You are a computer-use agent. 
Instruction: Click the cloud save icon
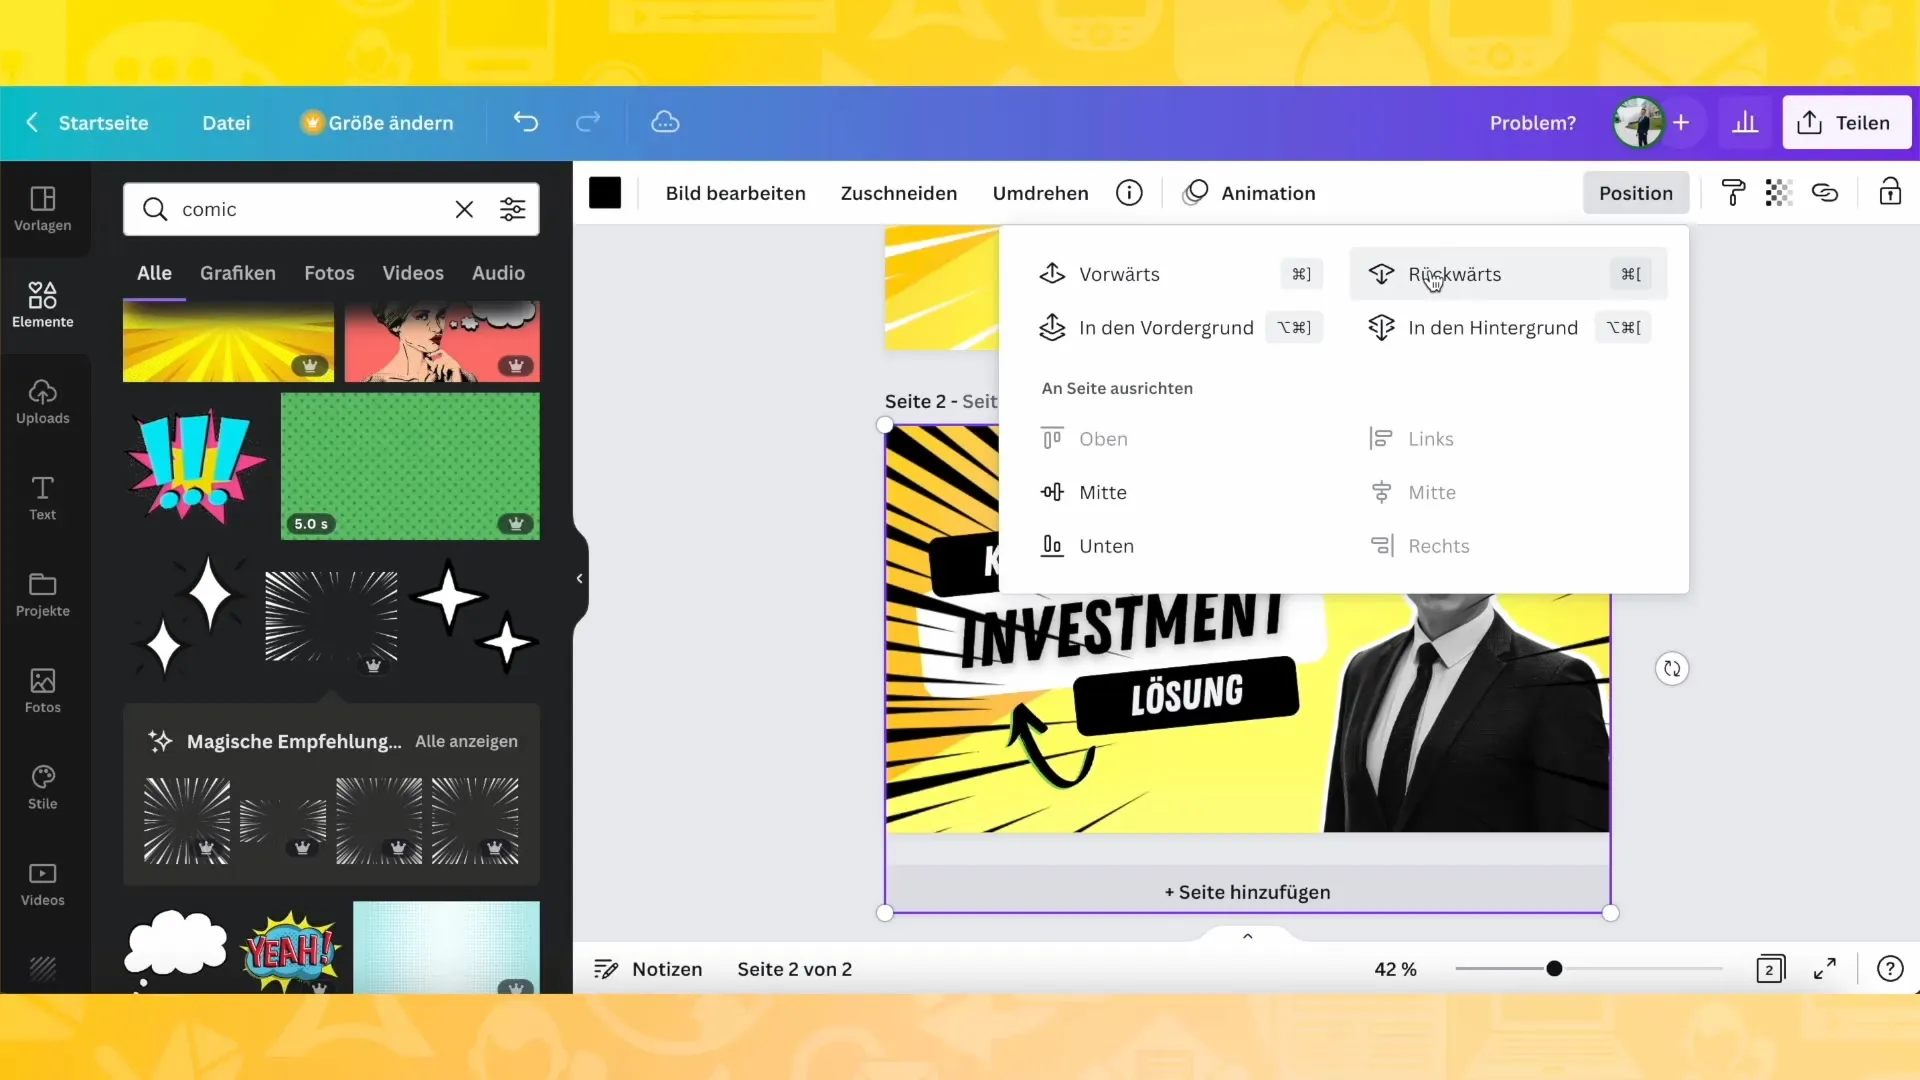666,121
